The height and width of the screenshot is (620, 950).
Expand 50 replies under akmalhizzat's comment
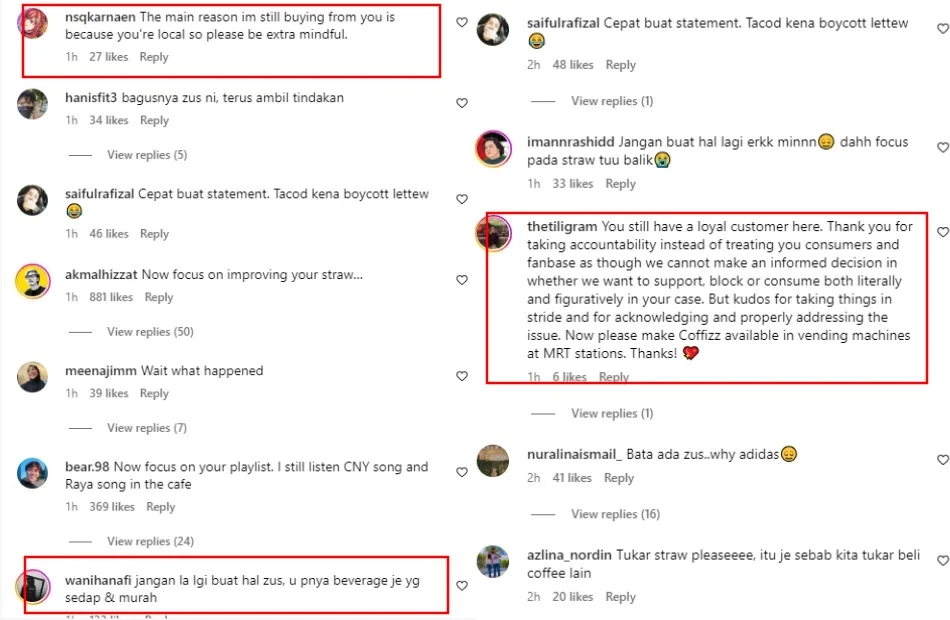pos(150,332)
